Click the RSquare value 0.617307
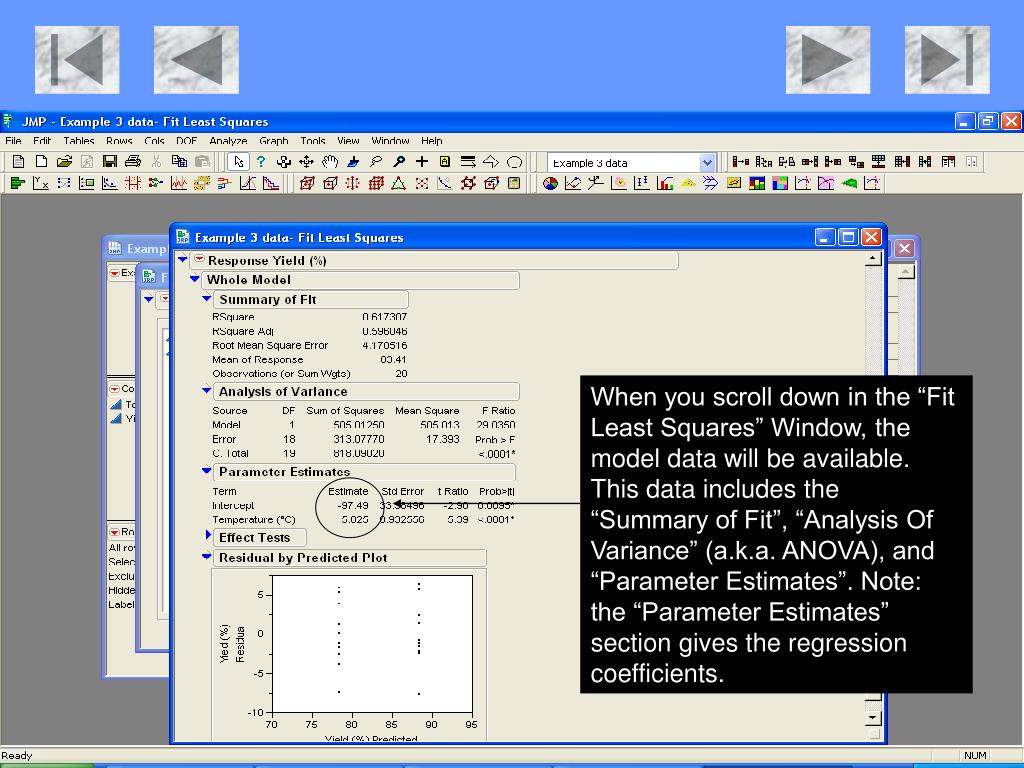1024x768 pixels. click(x=385, y=317)
